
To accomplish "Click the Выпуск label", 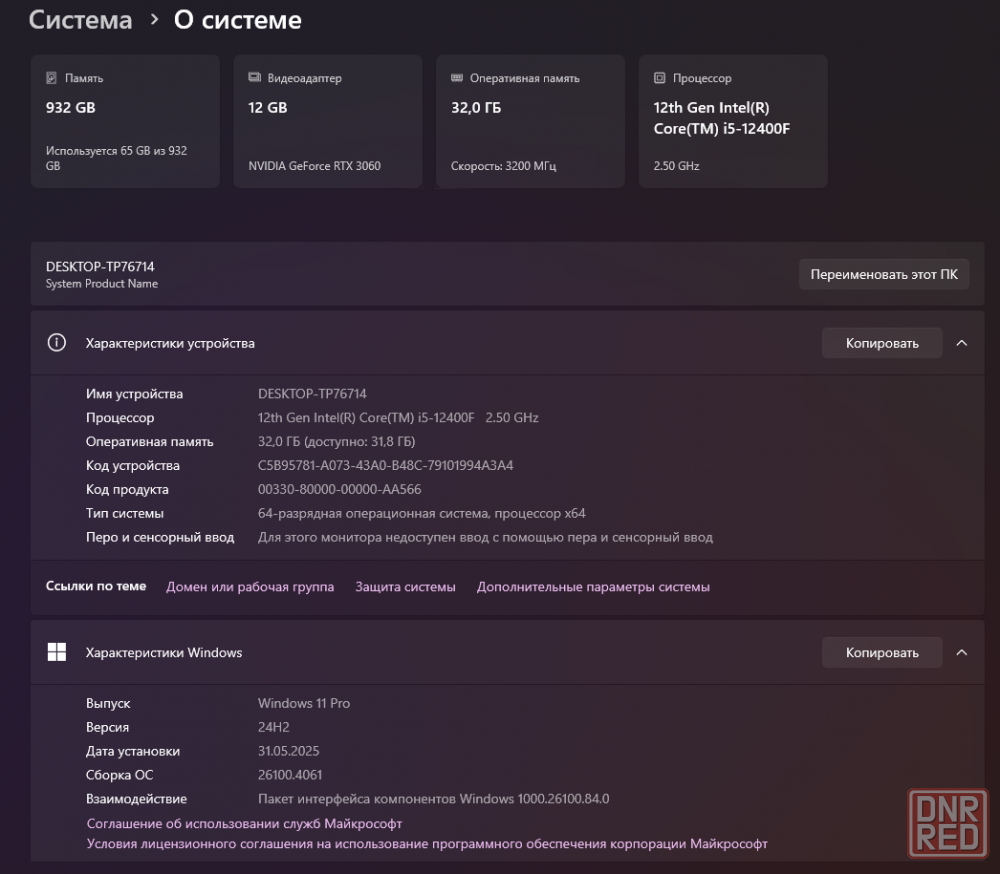I will coord(108,703).
